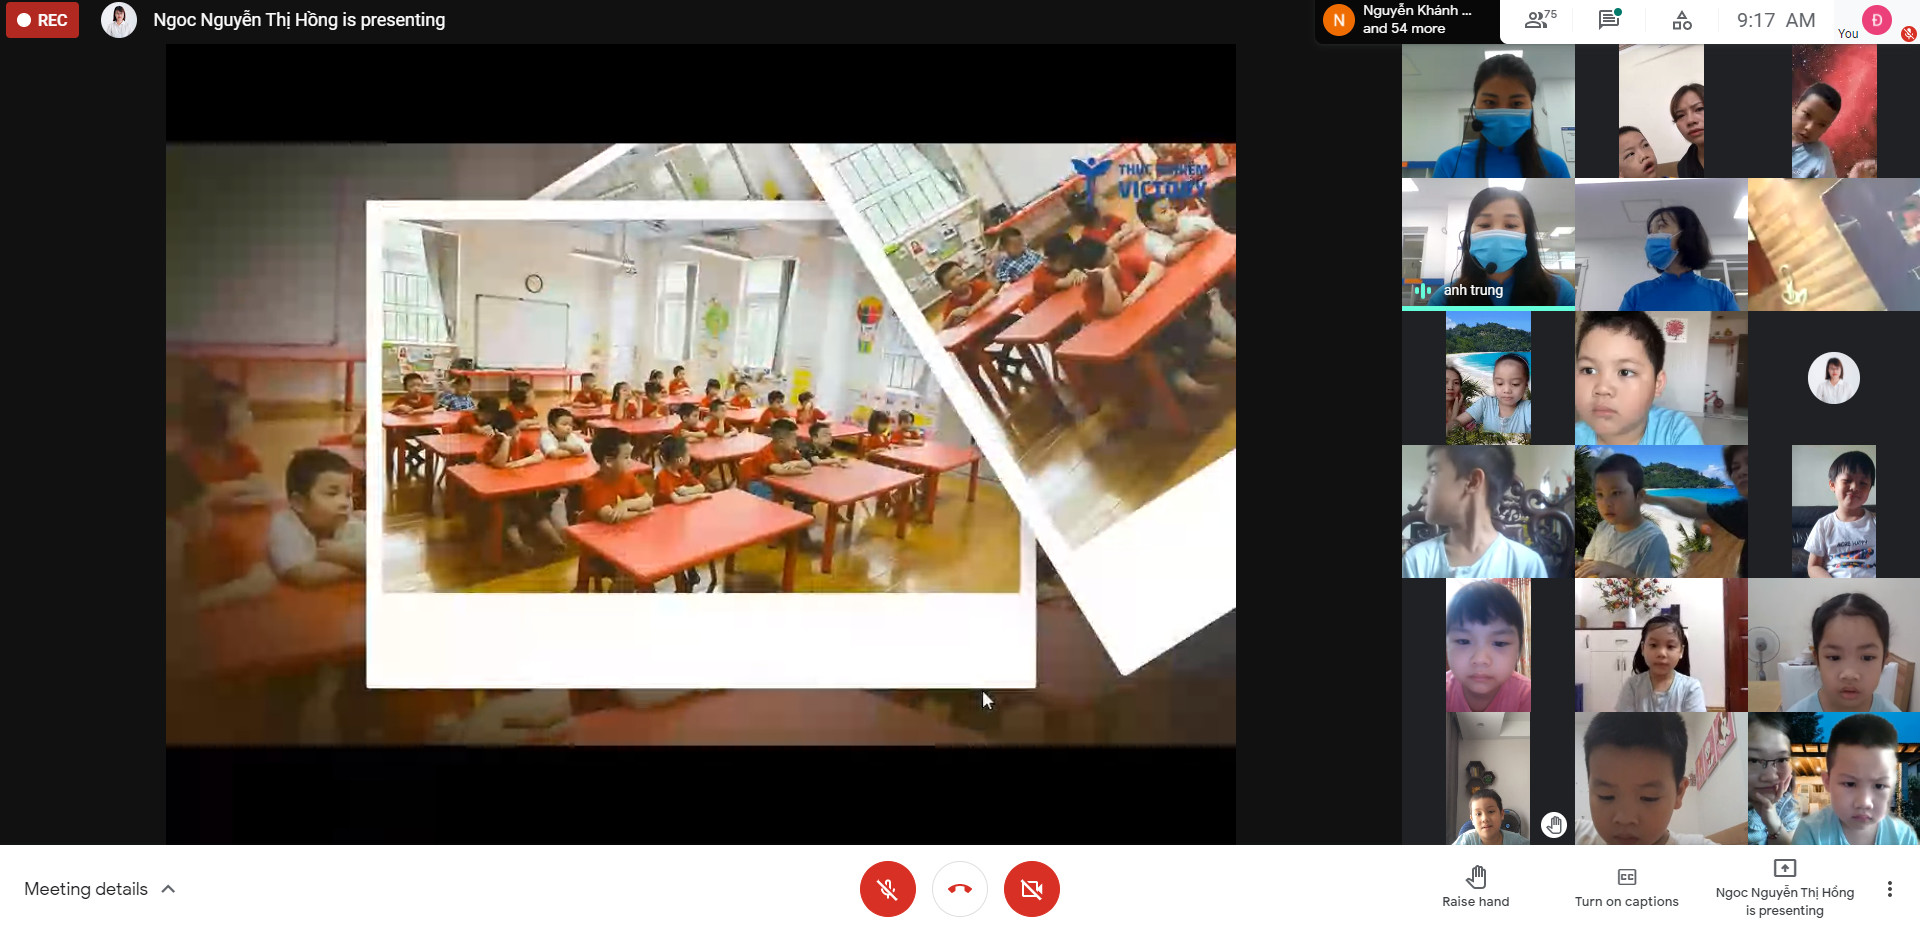1920x927 pixels.
Task: Open the 'is presenting' screen share options
Action: point(1784,889)
